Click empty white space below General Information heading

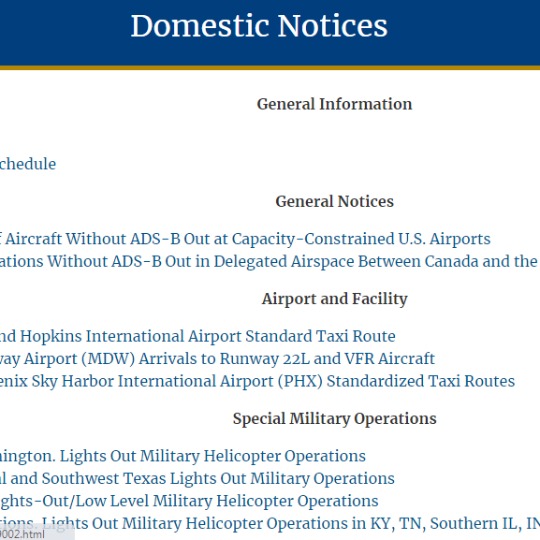(x=334, y=134)
